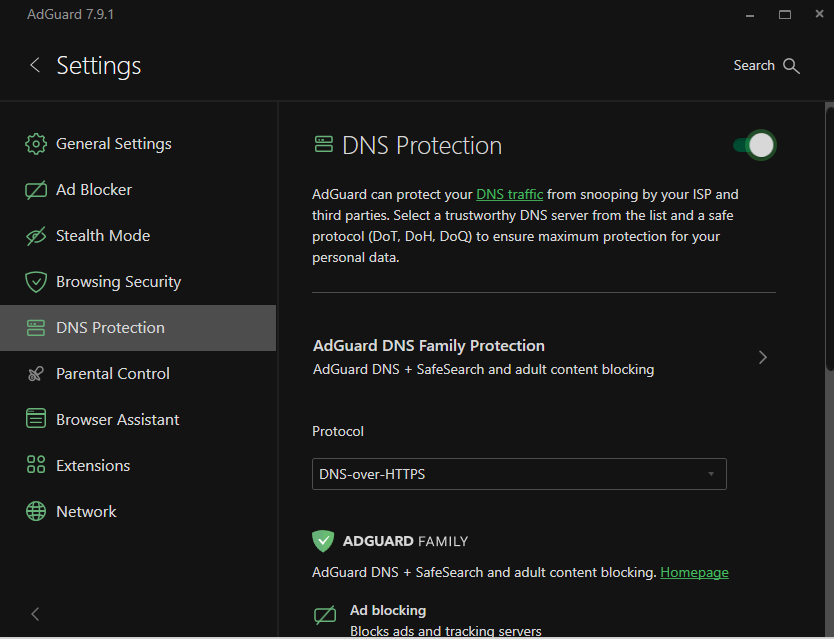Click the Browsing Security shield icon
This screenshot has width=834, height=639.
point(36,282)
